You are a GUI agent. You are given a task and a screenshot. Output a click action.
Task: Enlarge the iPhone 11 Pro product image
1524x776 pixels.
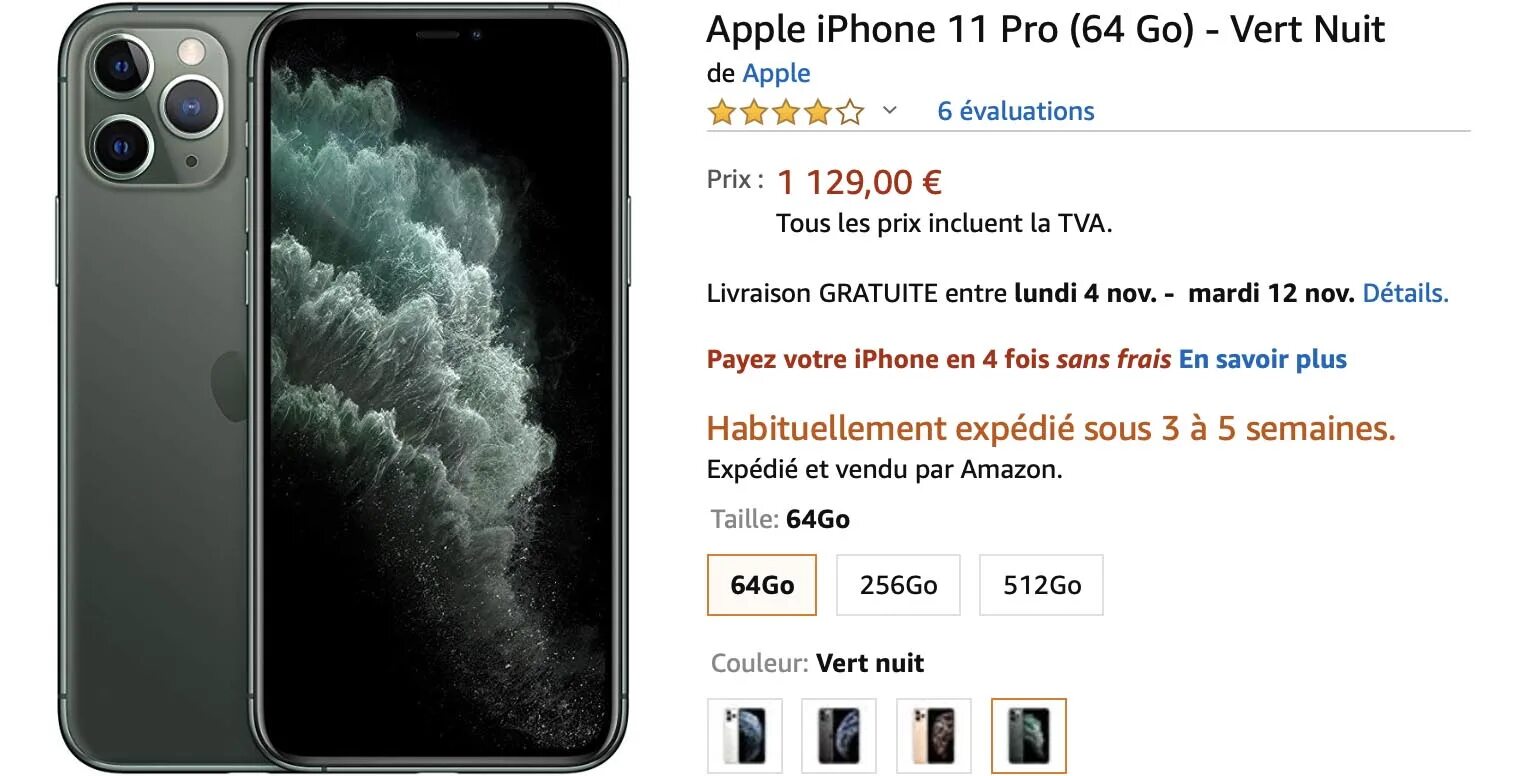(x=342, y=388)
